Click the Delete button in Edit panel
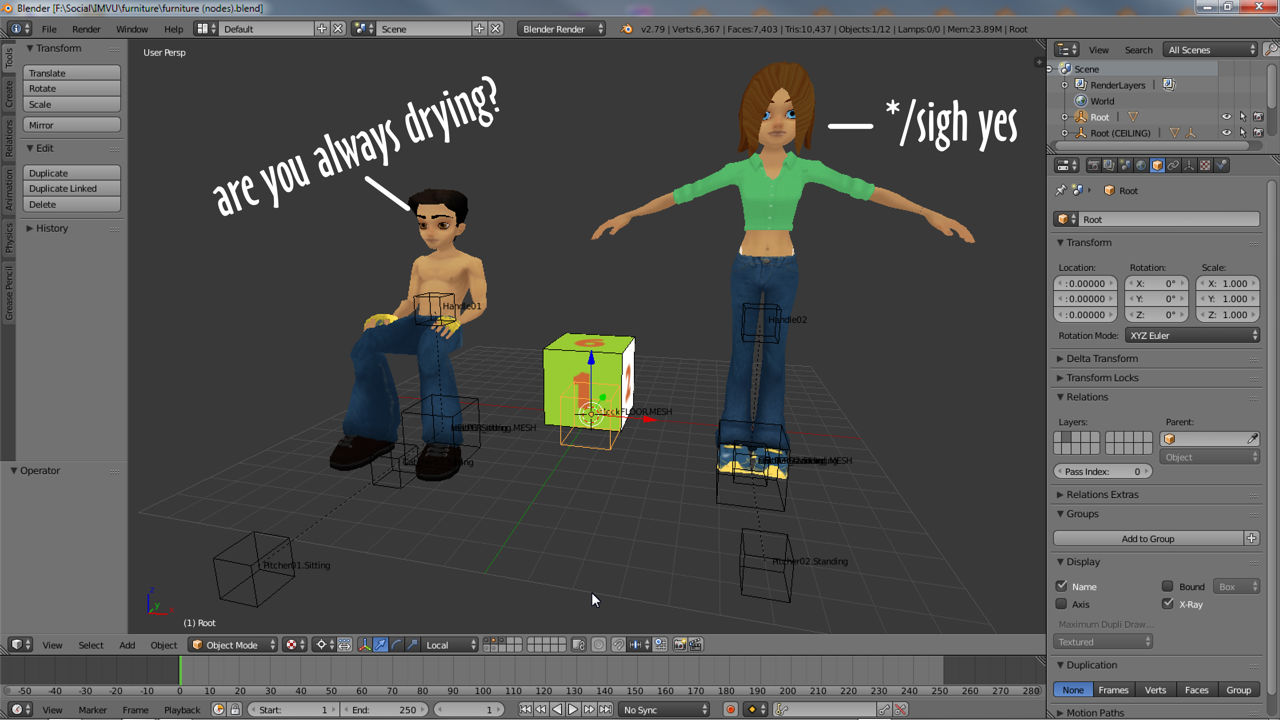 (x=72, y=204)
